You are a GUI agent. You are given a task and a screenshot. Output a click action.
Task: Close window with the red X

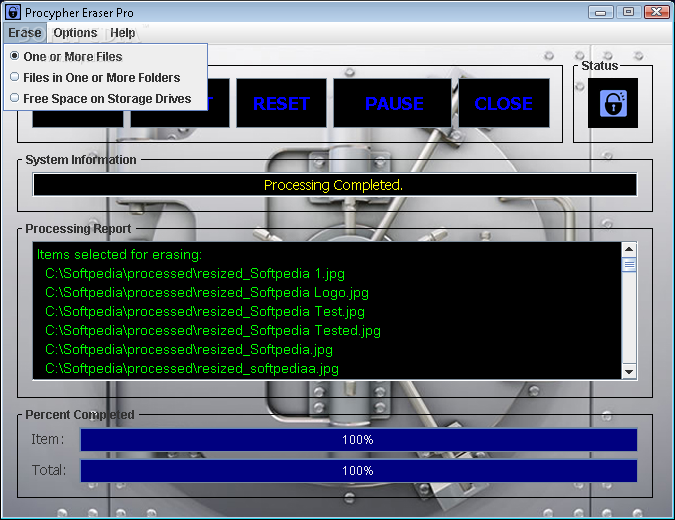point(656,12)
